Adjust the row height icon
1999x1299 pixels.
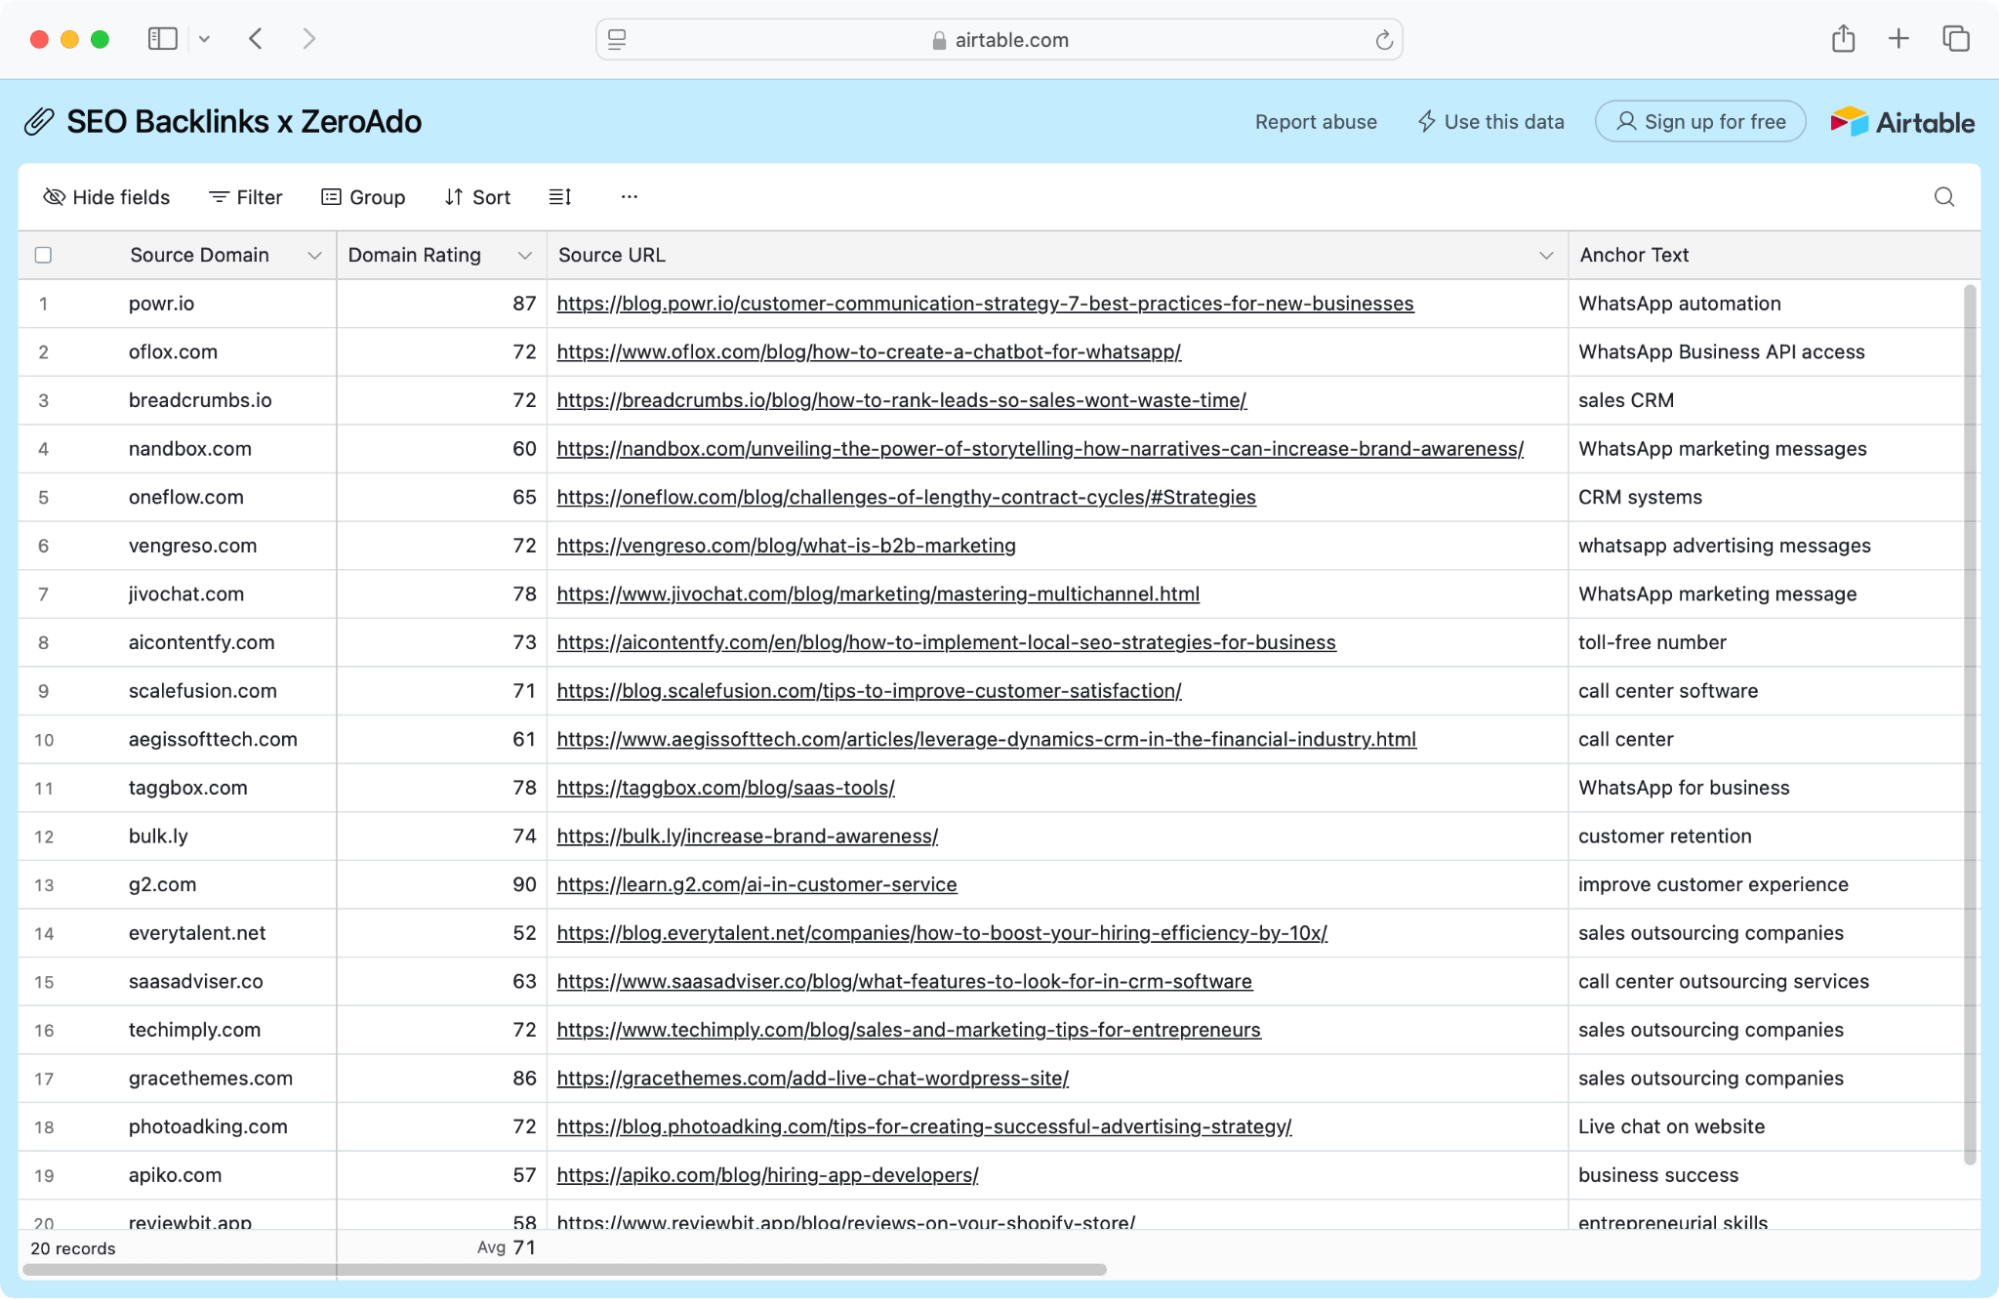coord(560,197)
